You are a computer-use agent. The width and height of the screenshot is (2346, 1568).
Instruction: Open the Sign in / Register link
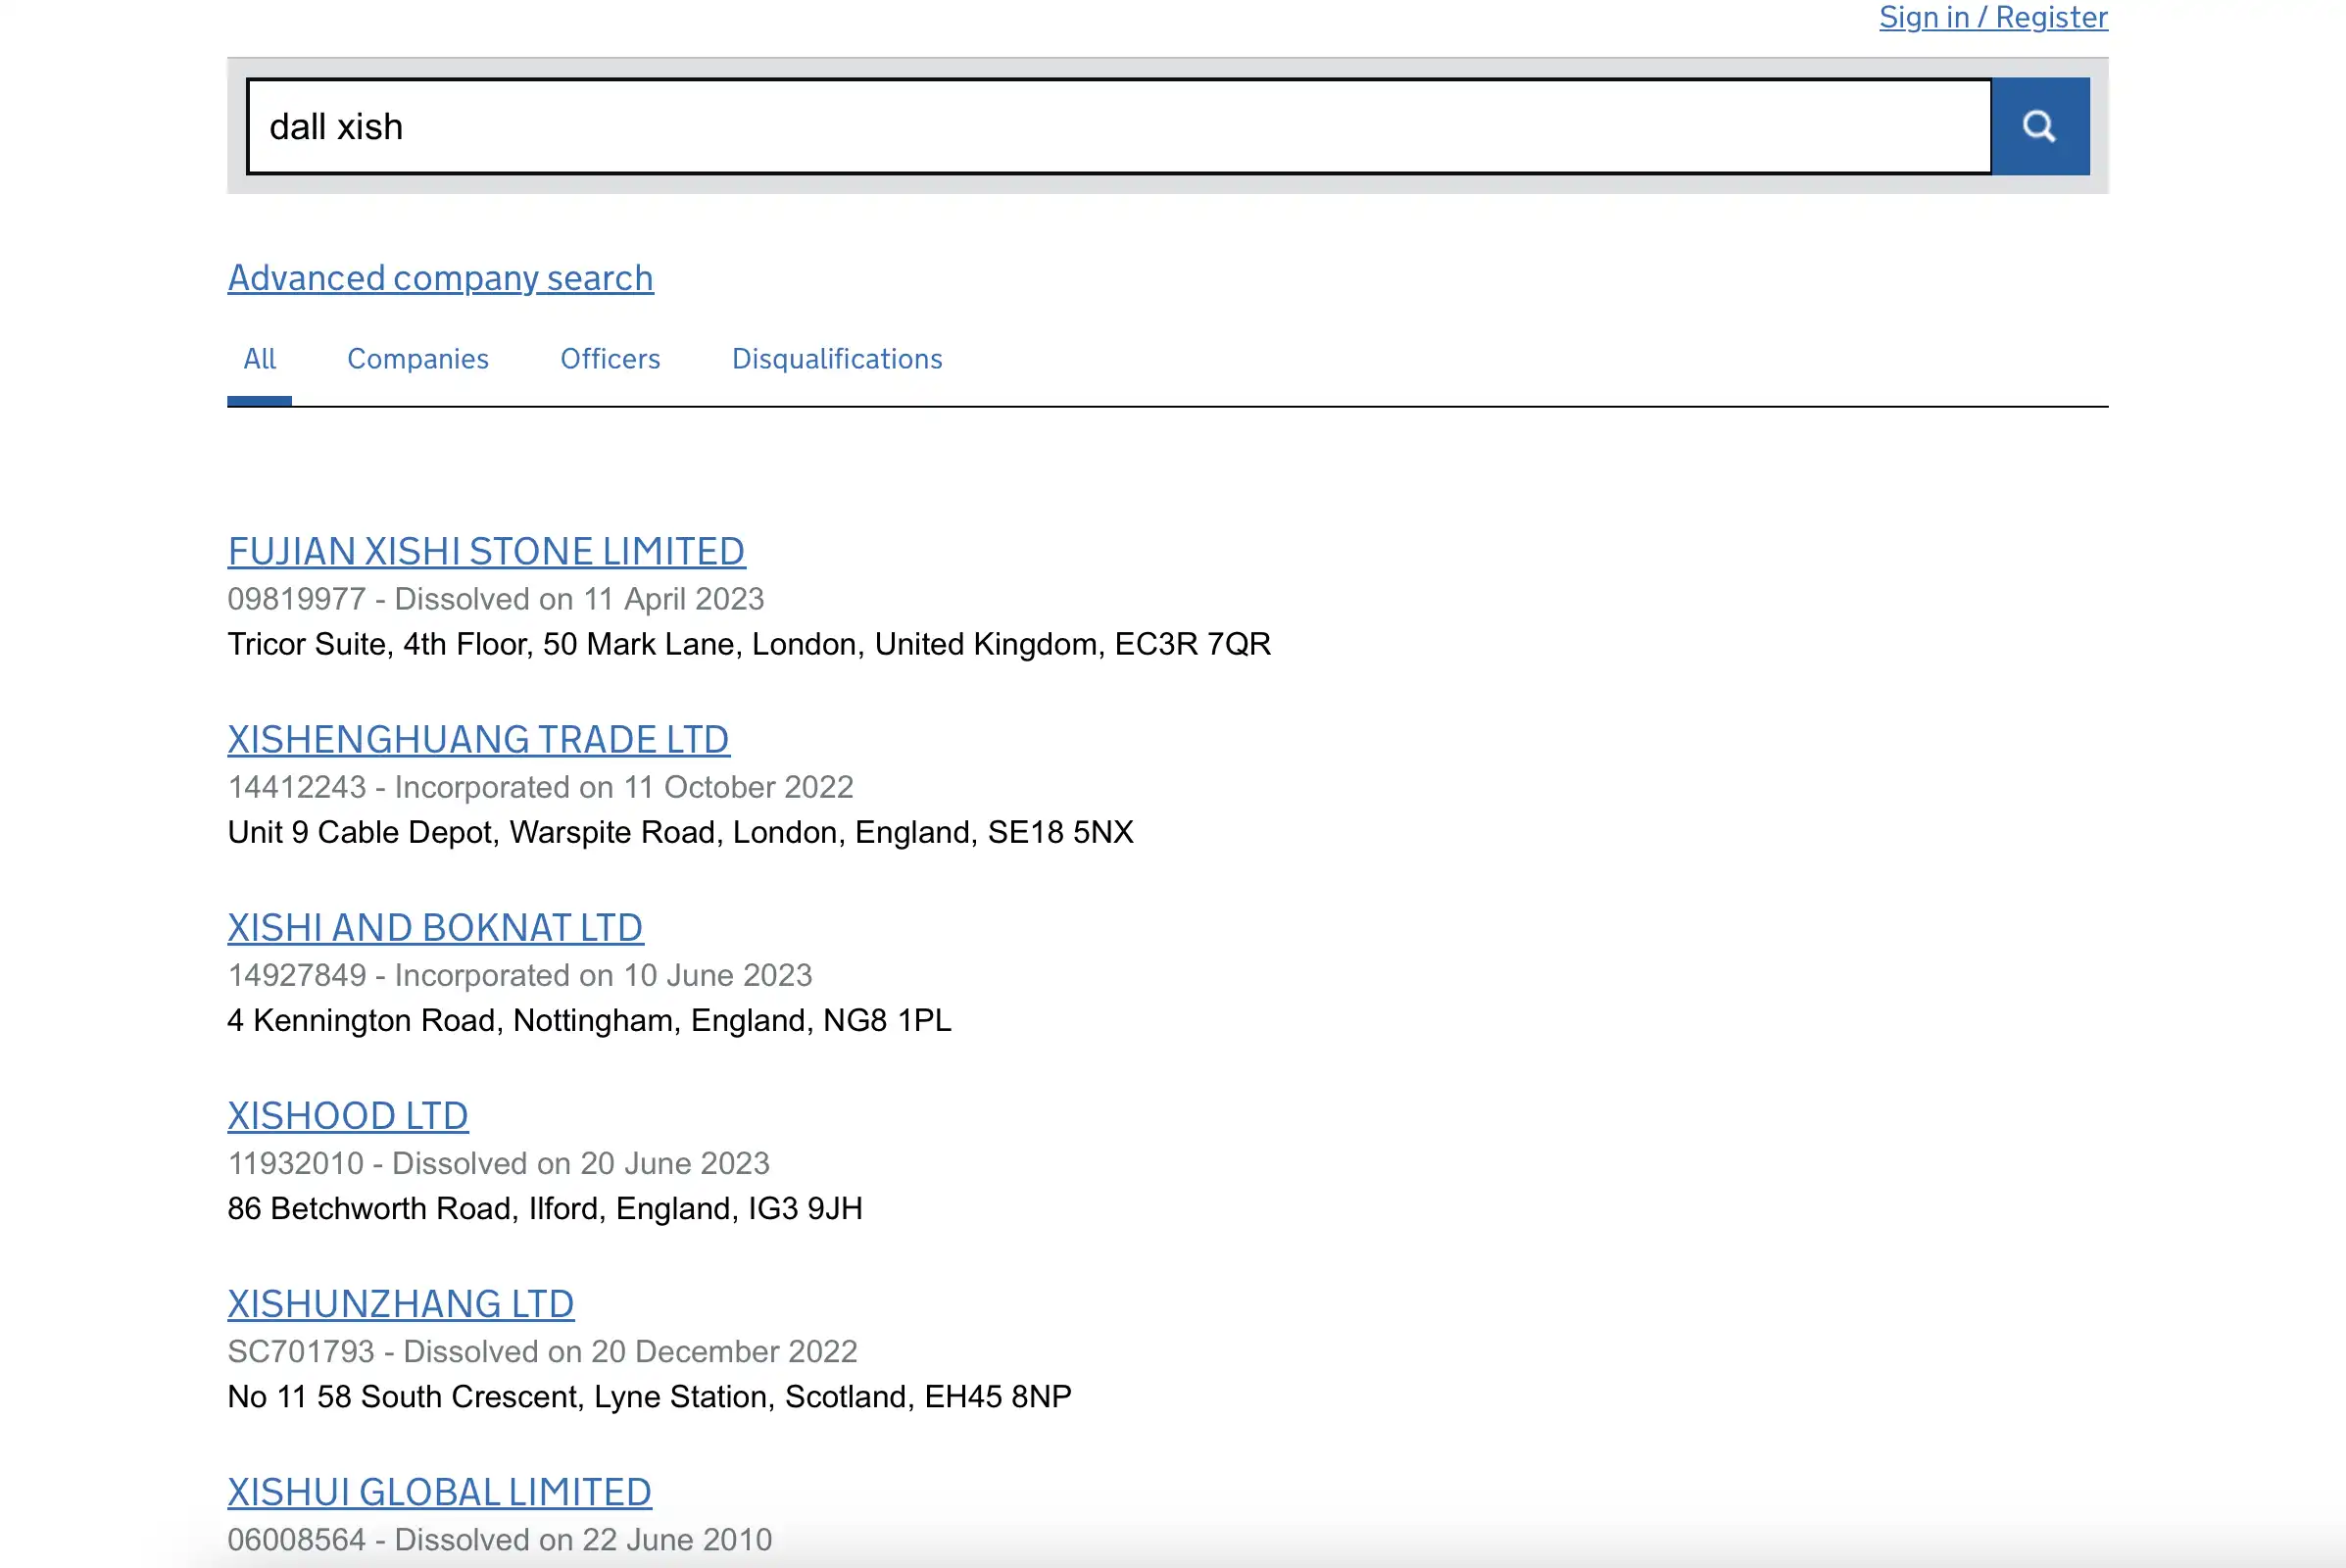(x=1993, y=17)
